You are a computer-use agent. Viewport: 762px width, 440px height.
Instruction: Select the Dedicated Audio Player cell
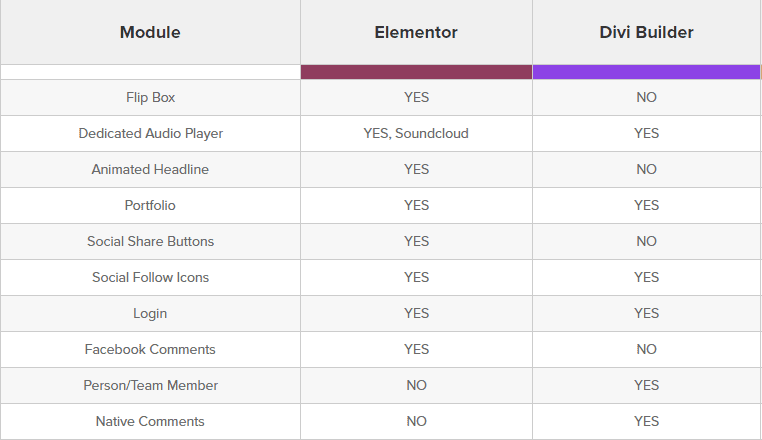150,133
